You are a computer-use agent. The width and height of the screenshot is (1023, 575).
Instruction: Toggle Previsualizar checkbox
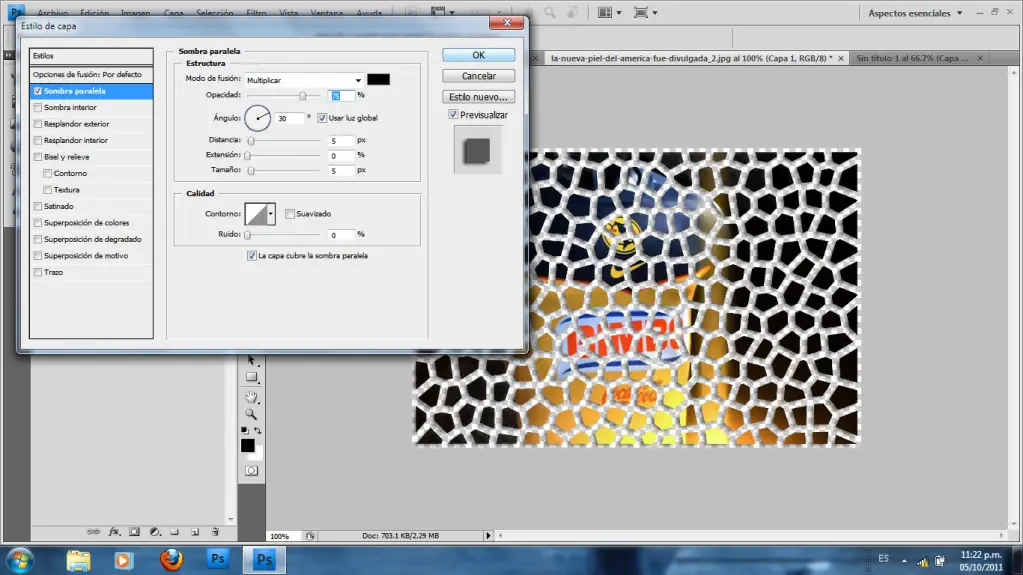point(453,115)
